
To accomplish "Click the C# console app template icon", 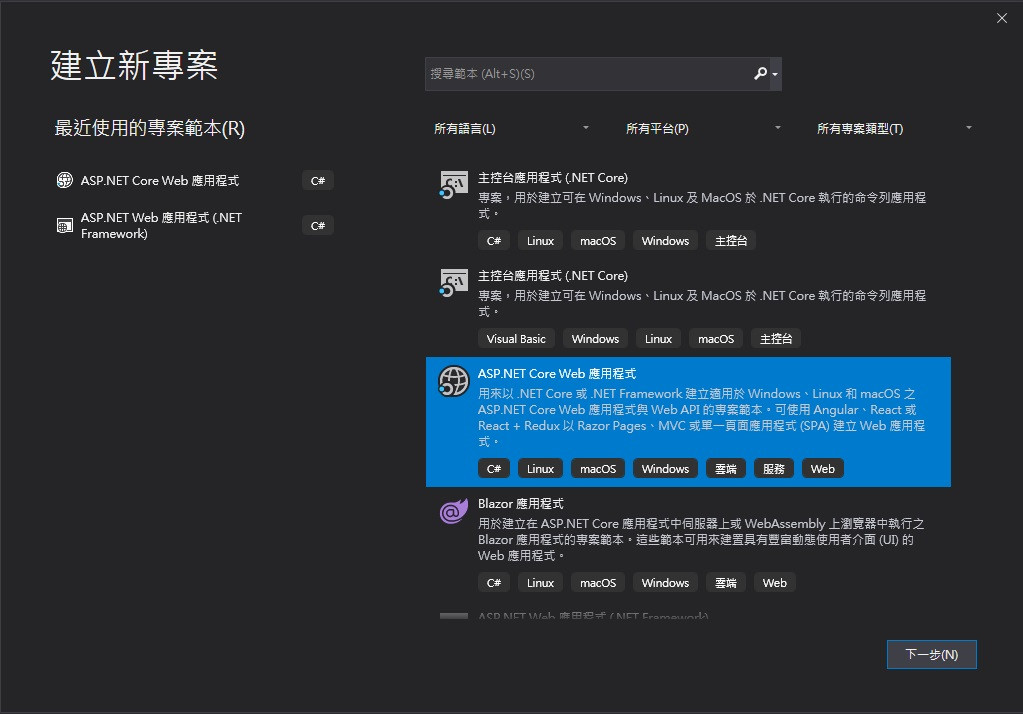I will [x=453, y=185].
